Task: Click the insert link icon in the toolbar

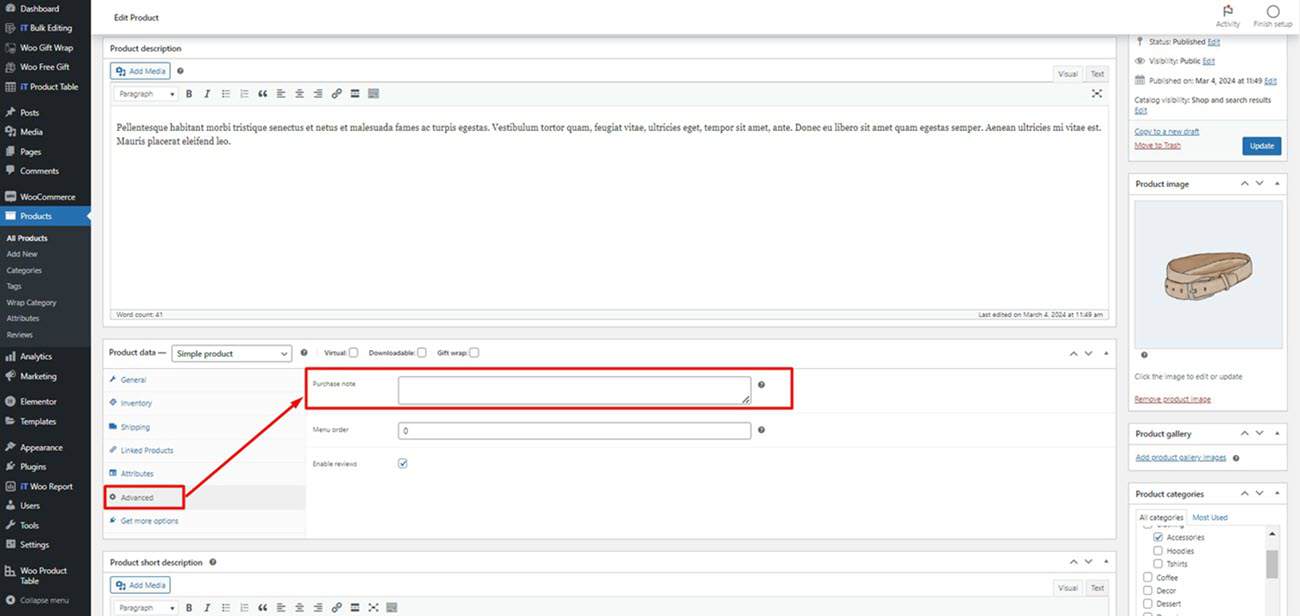Action: (336, 93)
